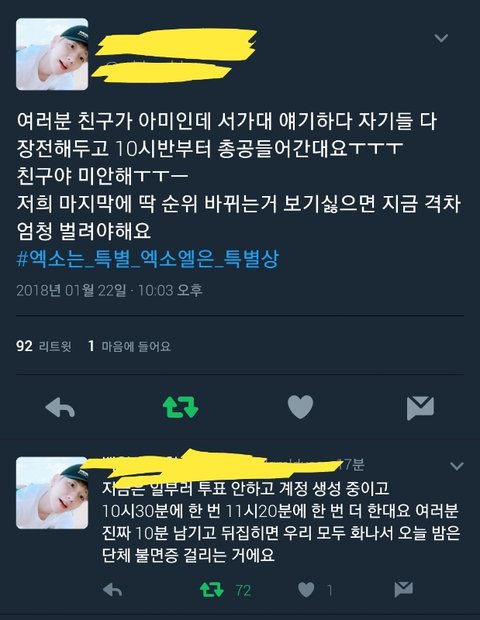Reply to the main tweet

[x=60, y=407]
